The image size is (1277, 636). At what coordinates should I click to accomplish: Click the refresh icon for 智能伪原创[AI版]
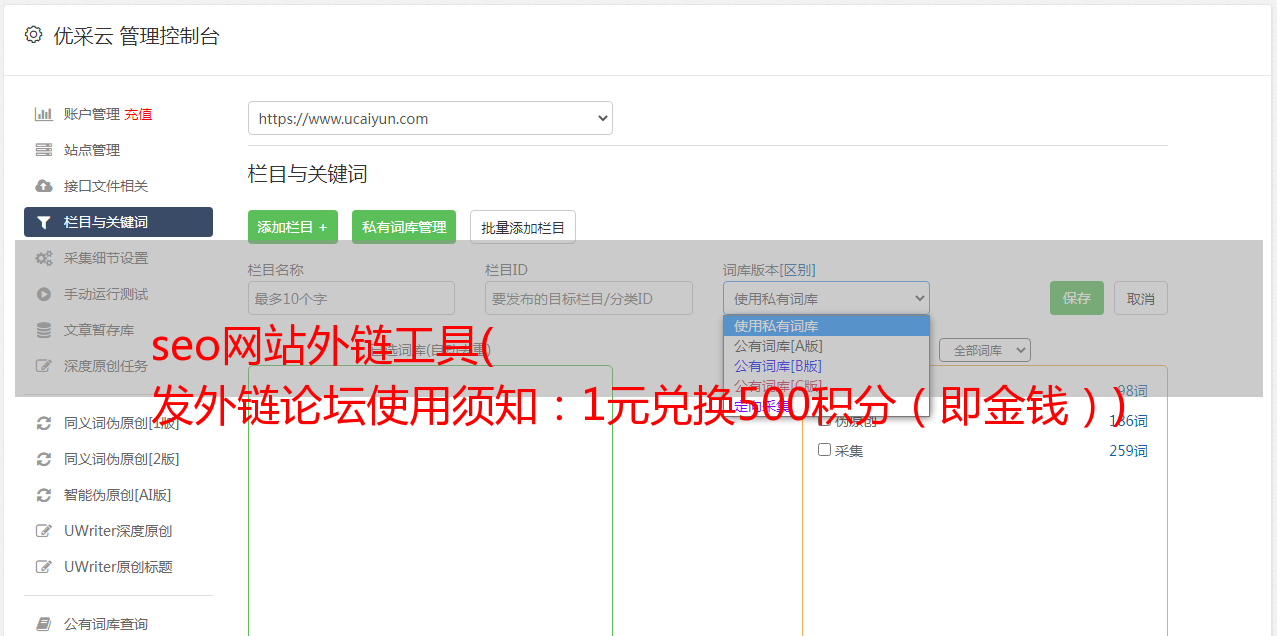[43, 495]
